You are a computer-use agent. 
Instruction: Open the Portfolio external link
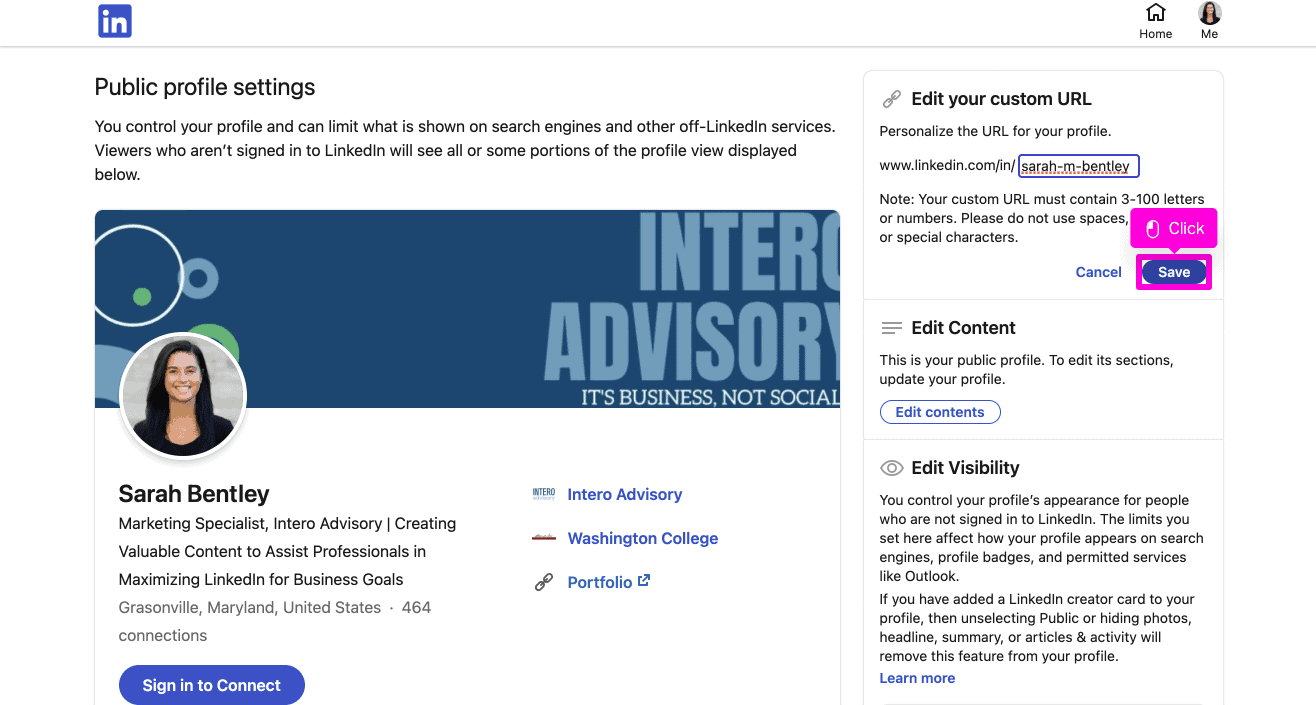point(609,582)
